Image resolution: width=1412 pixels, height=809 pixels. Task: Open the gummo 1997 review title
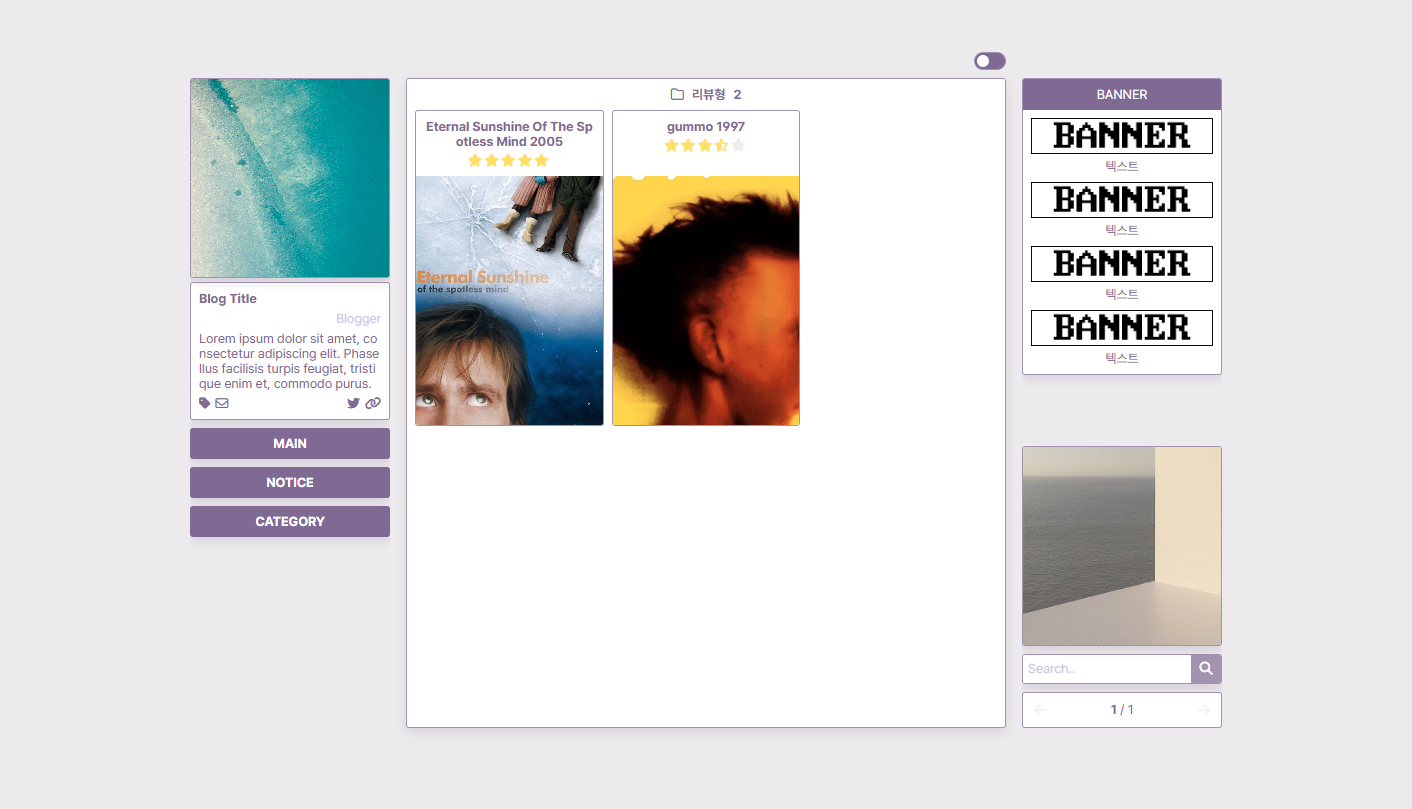coord(706,127)
